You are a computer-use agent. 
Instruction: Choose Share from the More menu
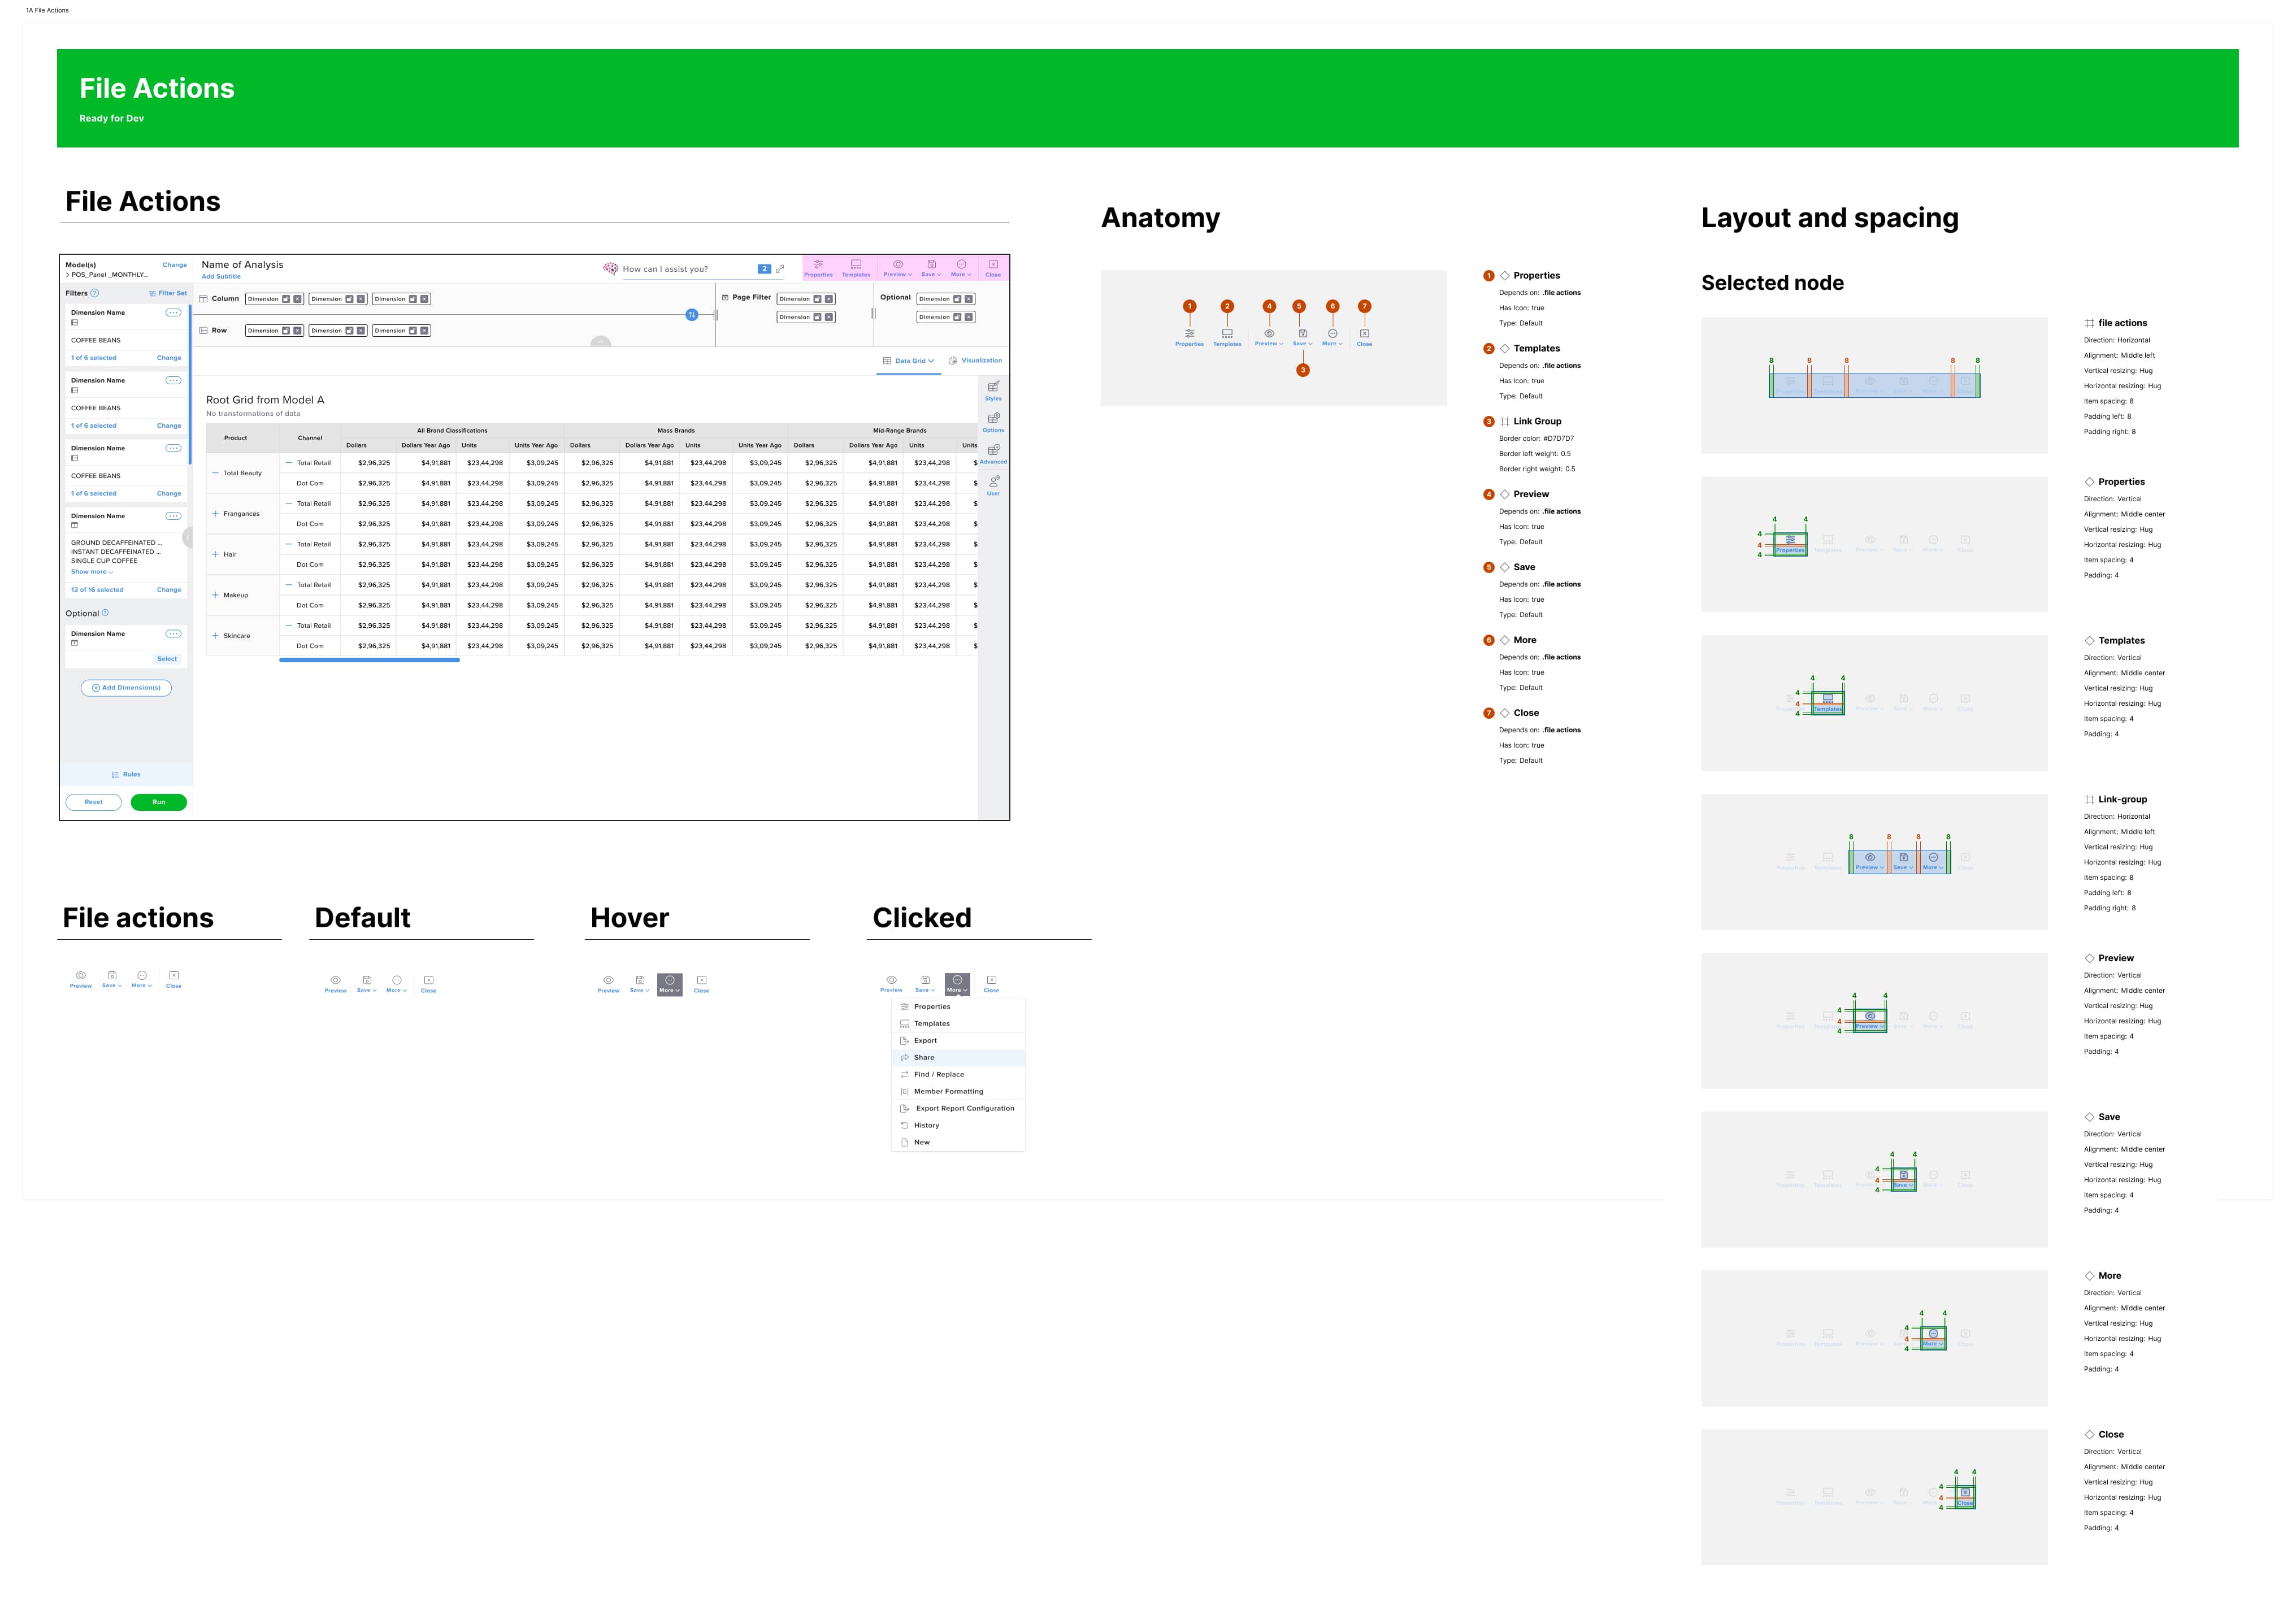pos(924,1057)
